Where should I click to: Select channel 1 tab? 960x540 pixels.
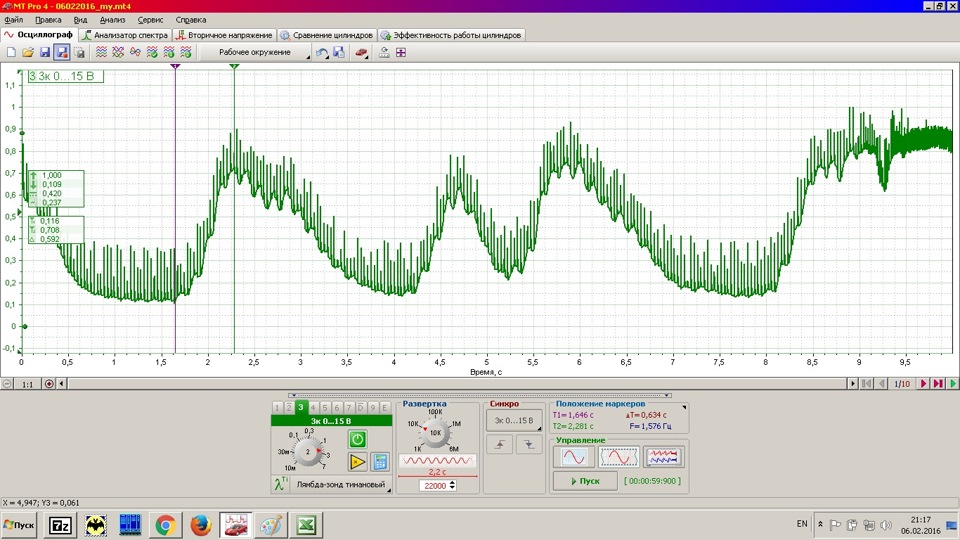(277, 408)
